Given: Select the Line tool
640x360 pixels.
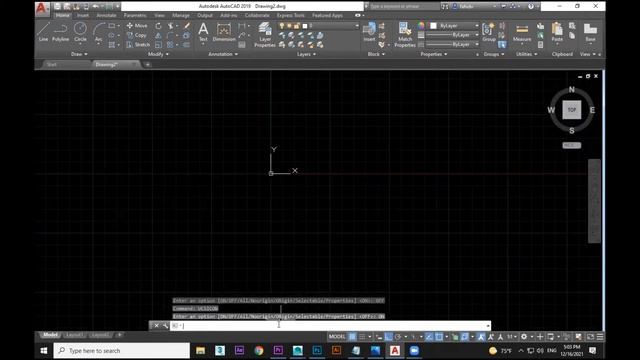Looking at the screenshot, I should click(43, 32).
